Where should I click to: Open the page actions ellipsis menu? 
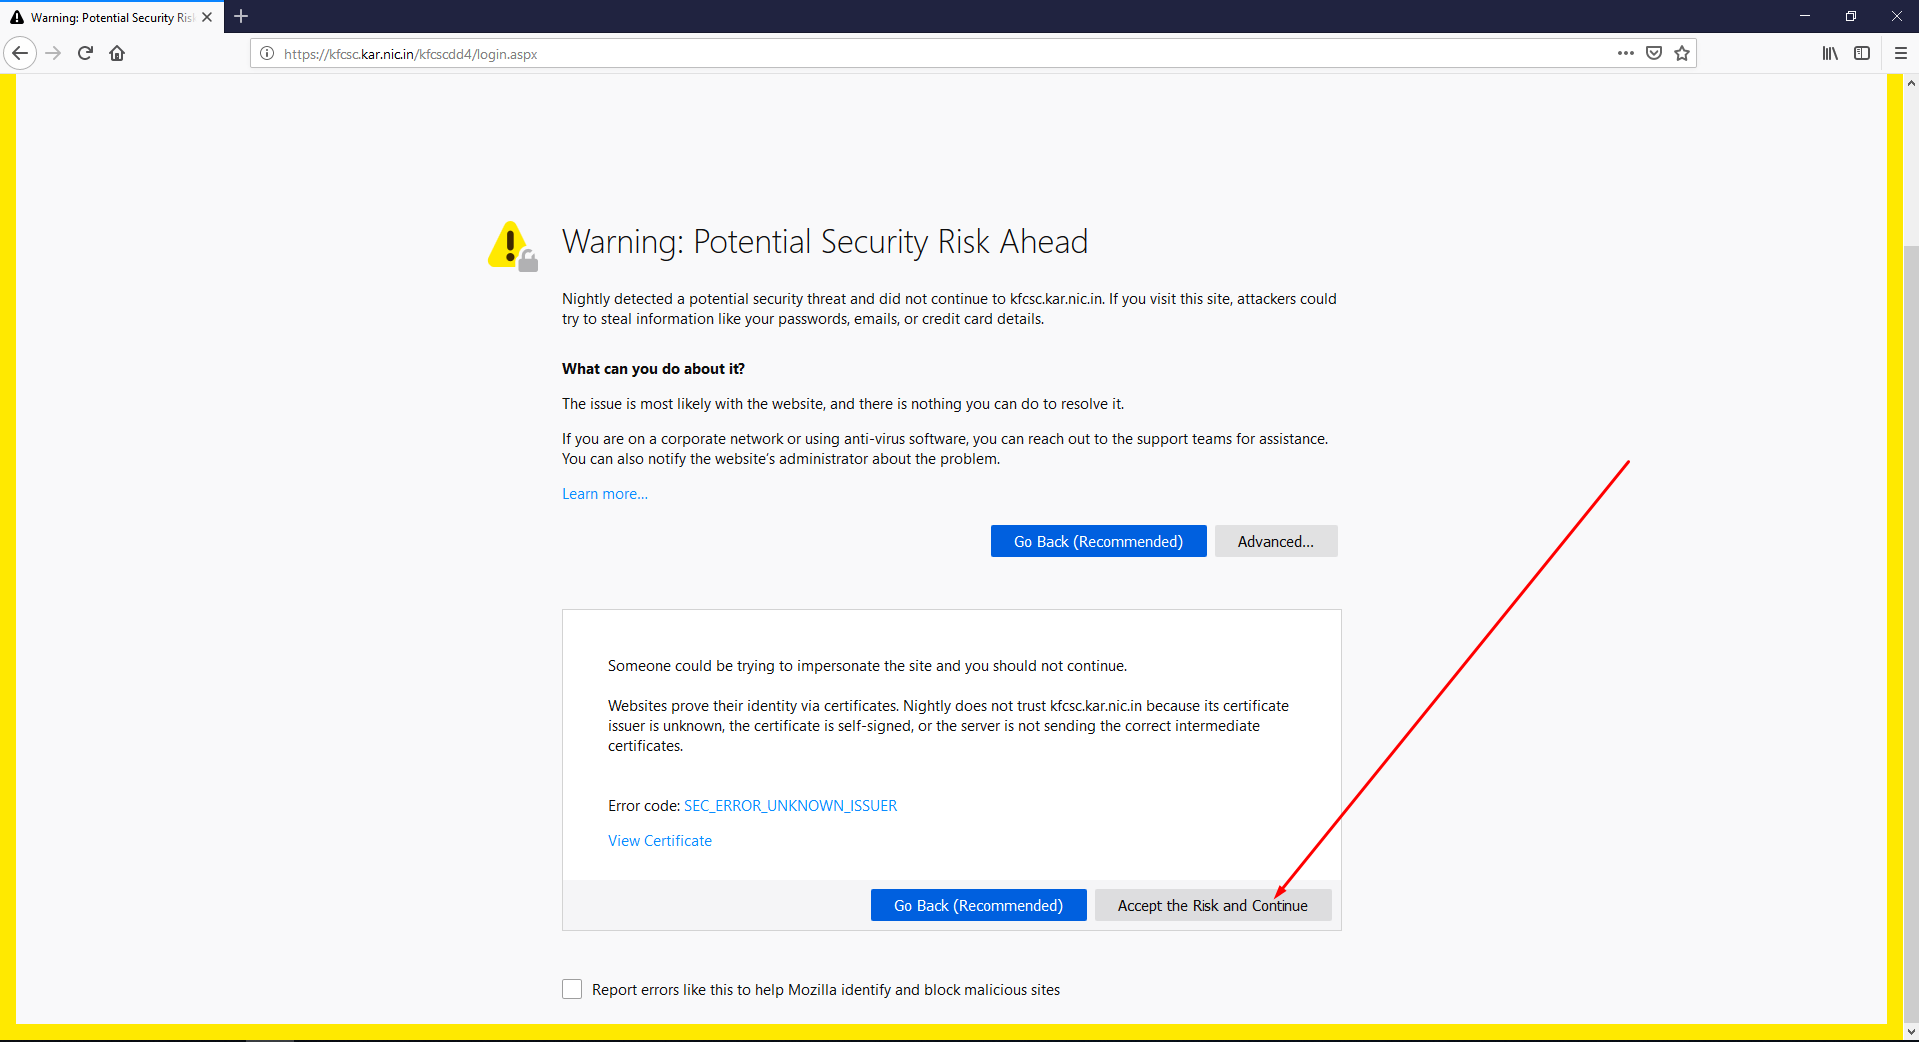pyautogui.click(x=1625, y=53)
